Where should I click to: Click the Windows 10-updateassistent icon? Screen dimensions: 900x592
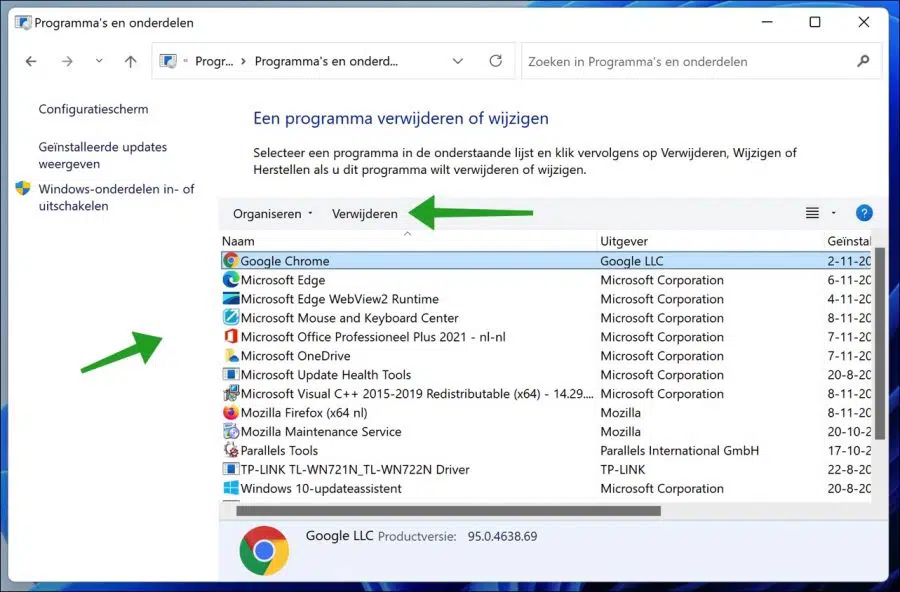coord(231,488)
